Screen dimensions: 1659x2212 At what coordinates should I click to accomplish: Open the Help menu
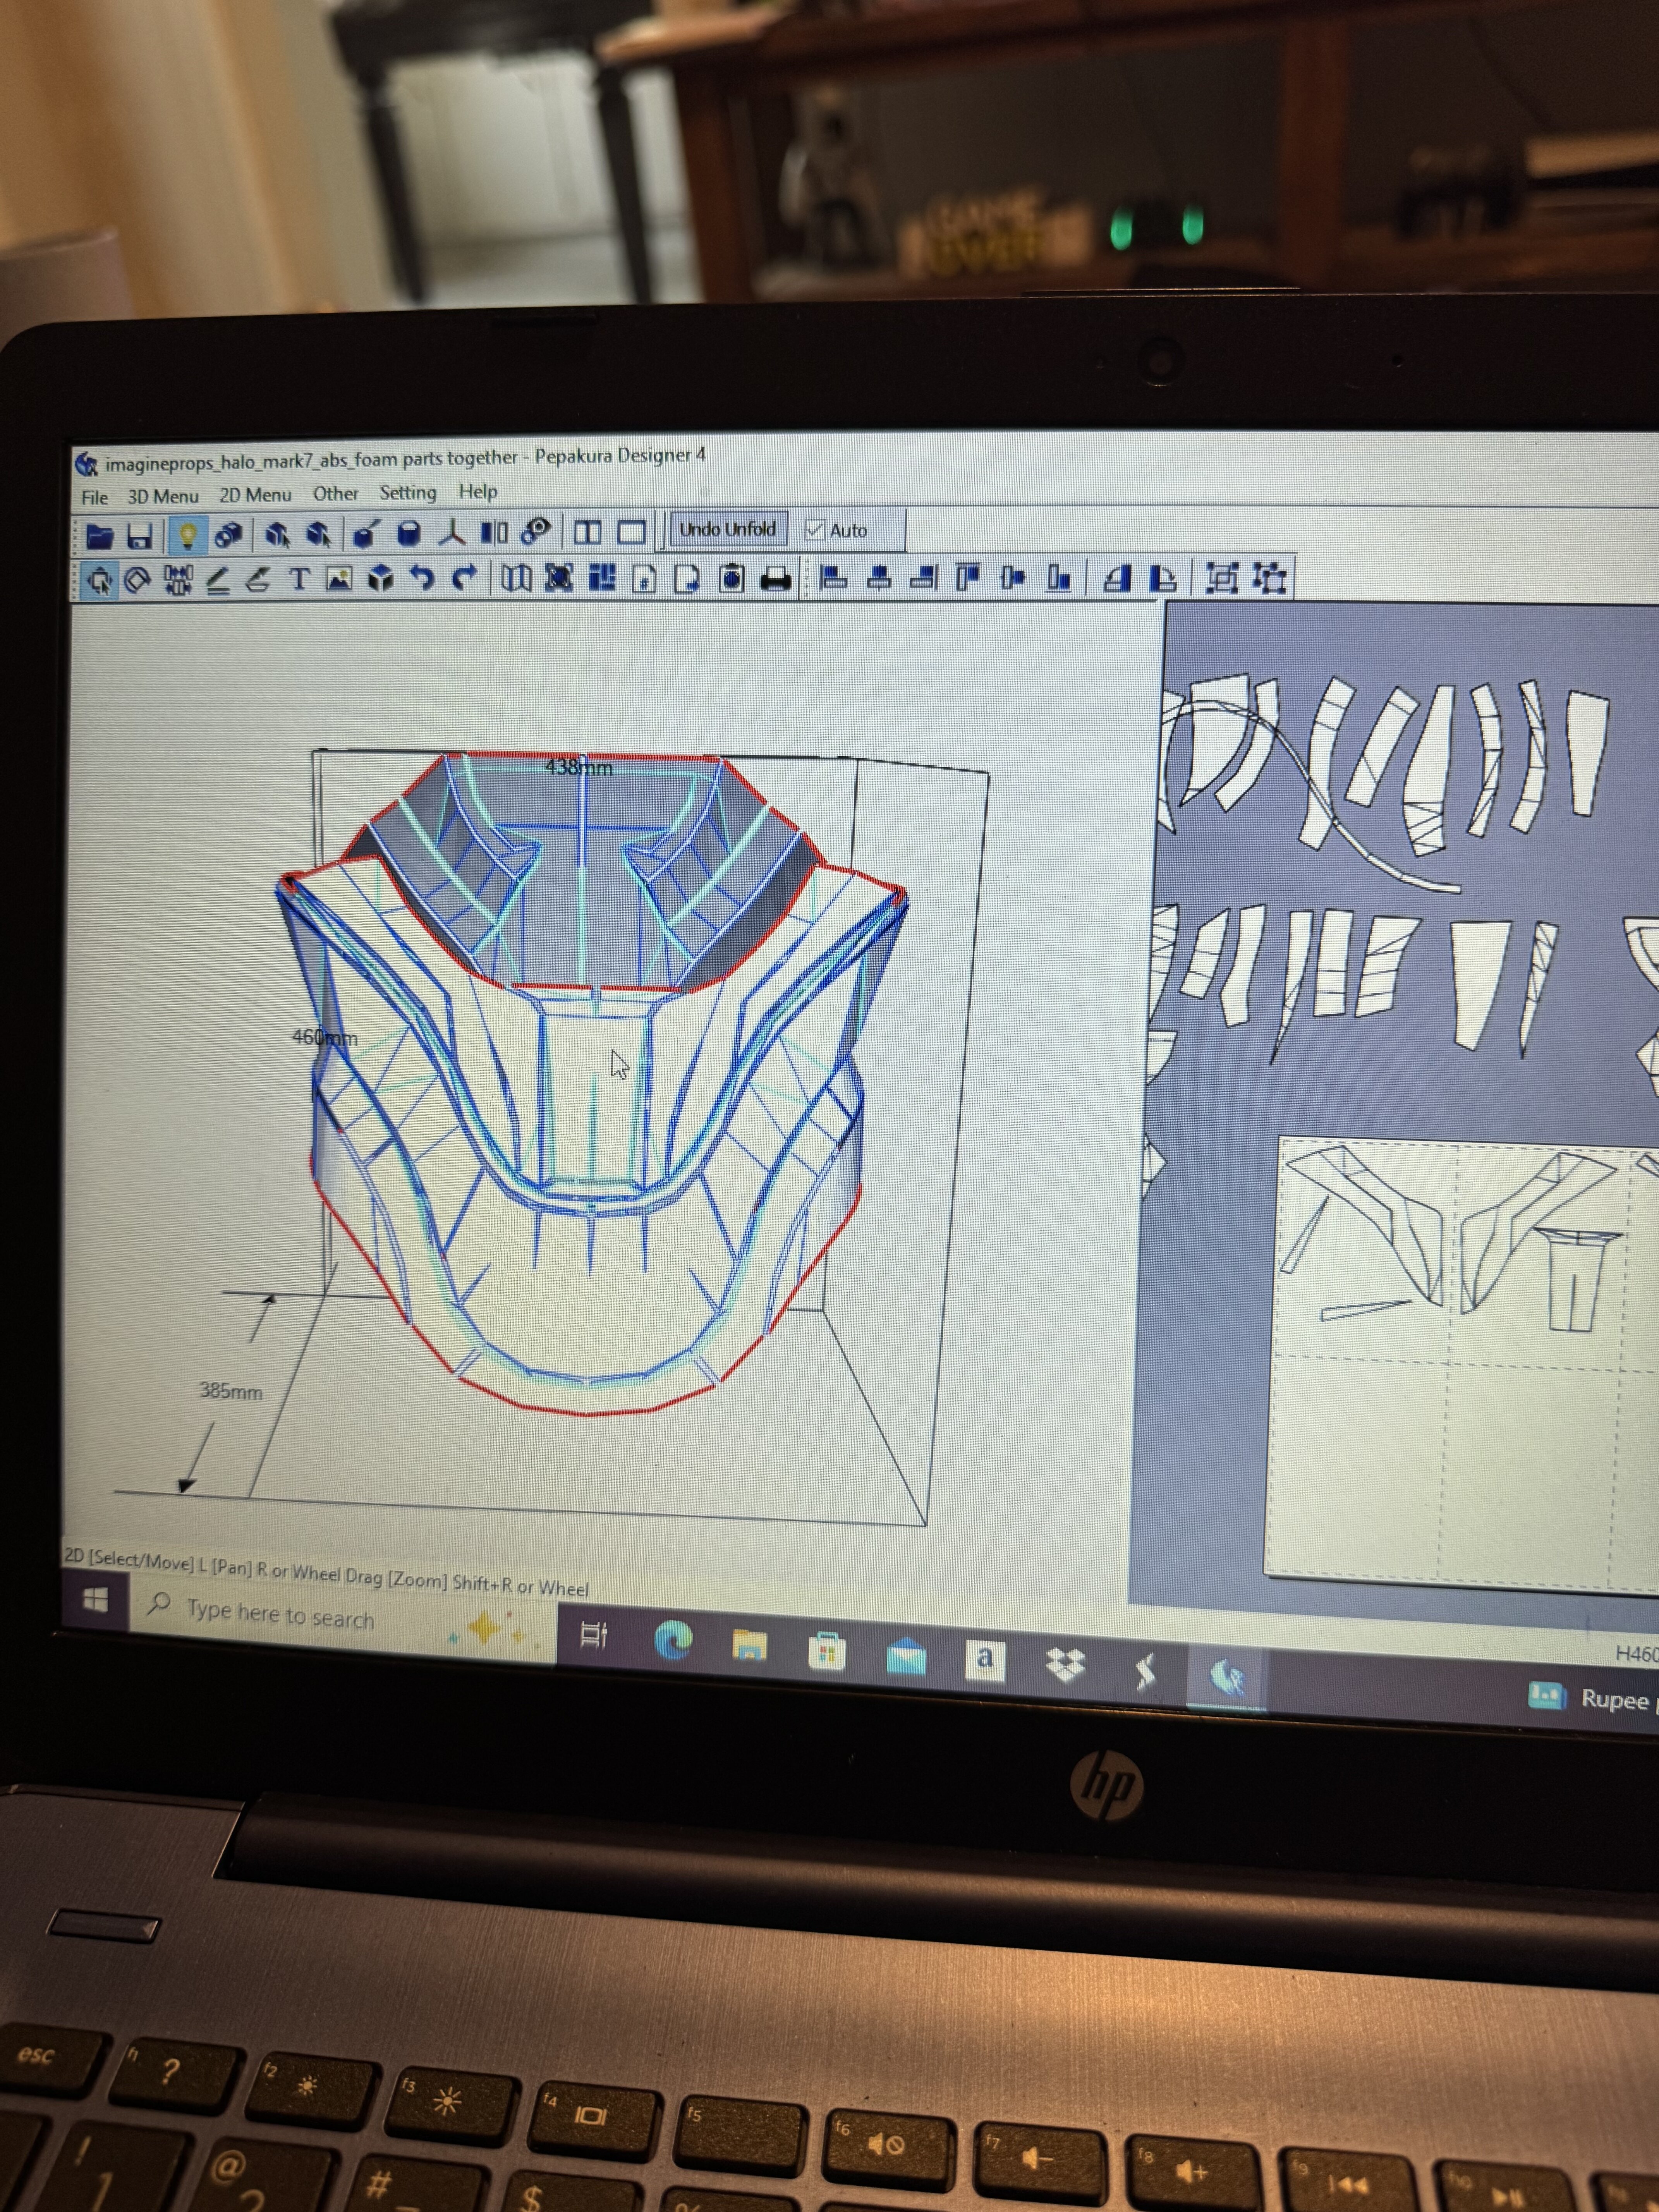478,491
